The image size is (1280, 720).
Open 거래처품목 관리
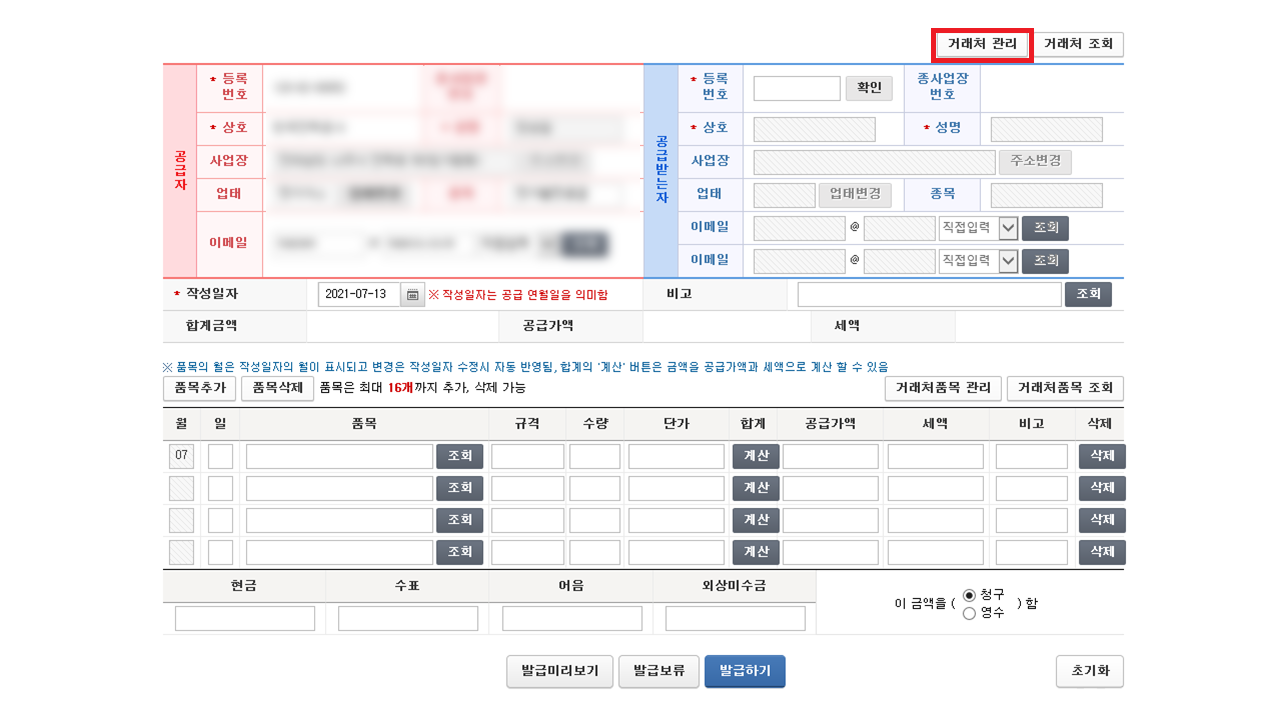(x=943, y=388)
